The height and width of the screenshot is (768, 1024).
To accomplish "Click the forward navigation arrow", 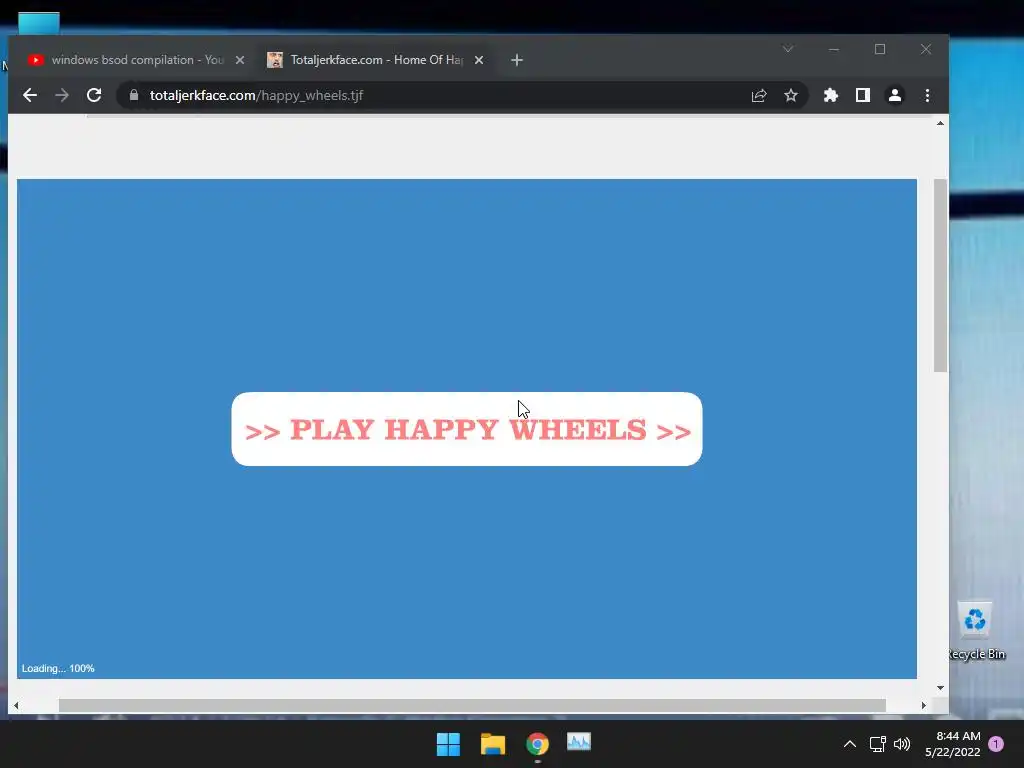I will pyautogui.click(x=62, y=95).
